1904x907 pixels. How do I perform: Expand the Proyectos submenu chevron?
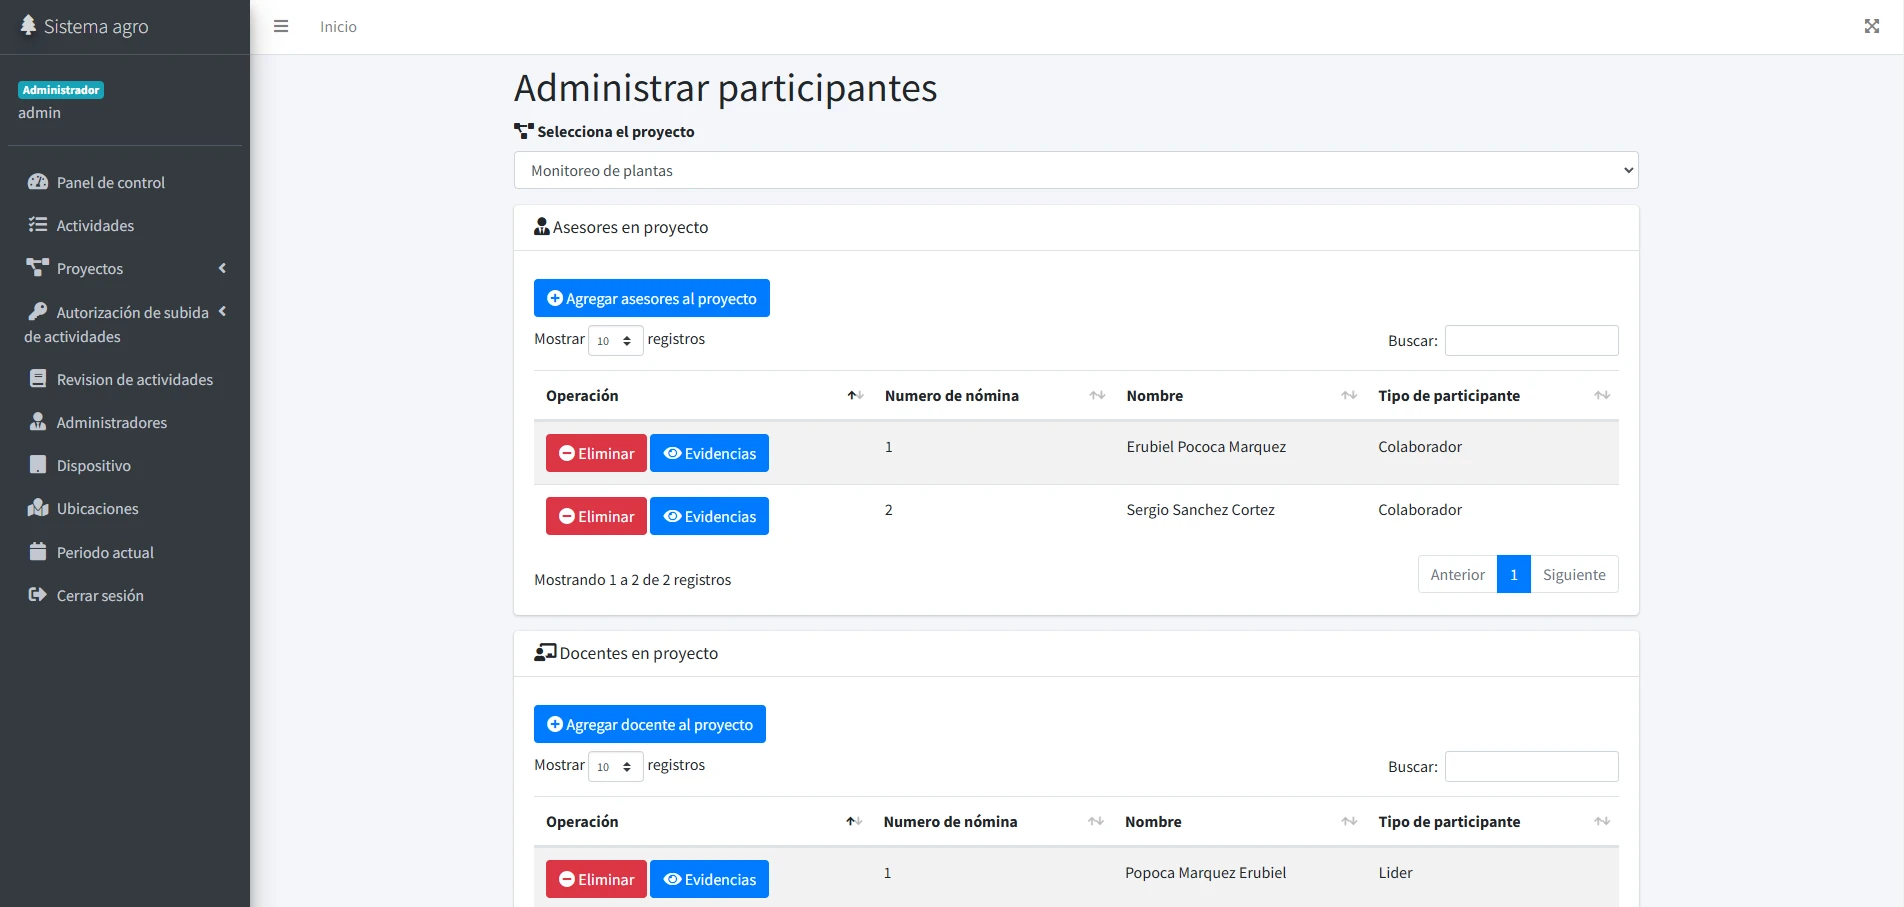222,268
